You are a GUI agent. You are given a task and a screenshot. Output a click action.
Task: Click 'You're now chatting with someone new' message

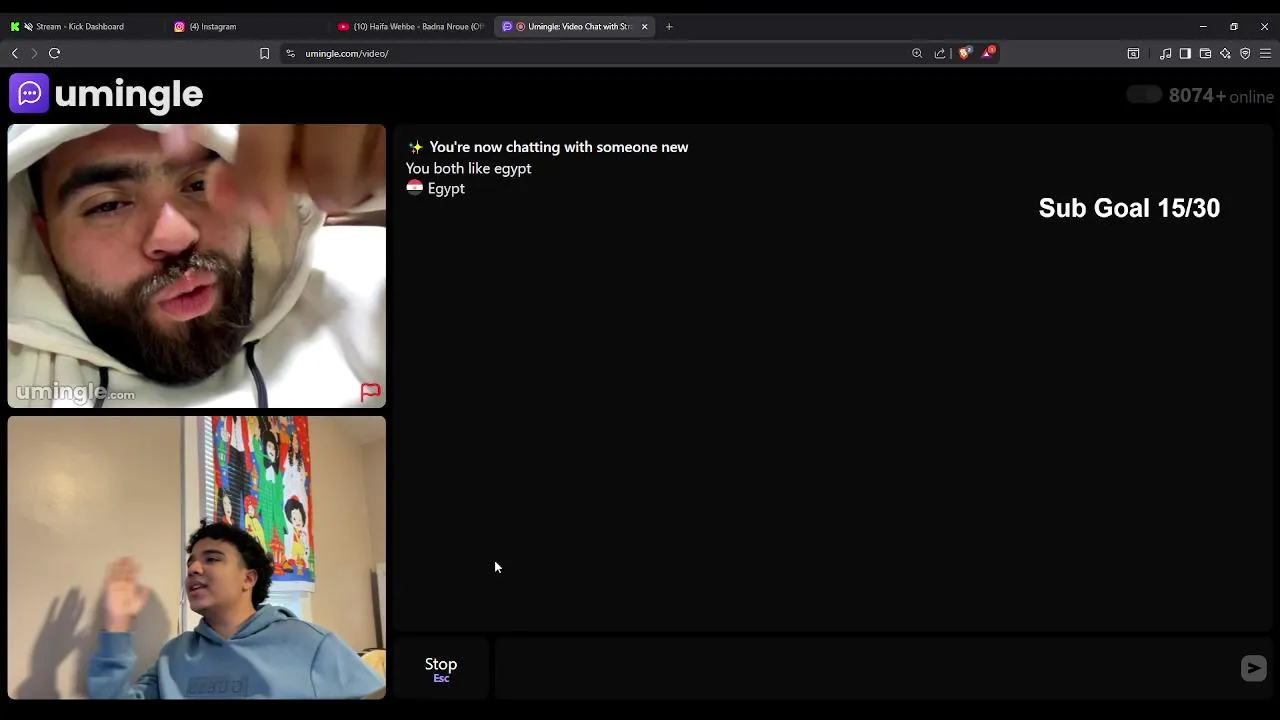click(559, 147)
